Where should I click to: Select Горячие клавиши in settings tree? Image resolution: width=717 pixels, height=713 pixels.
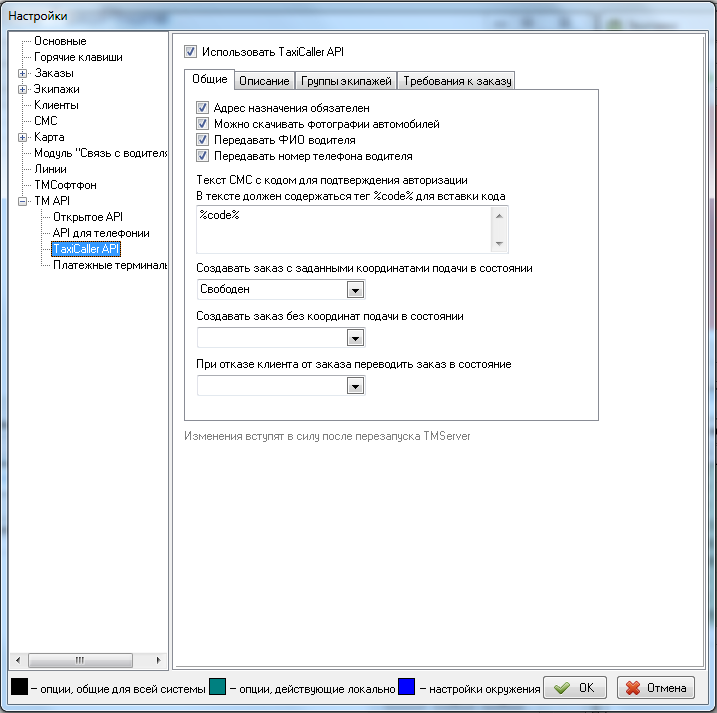coord(78,57)
